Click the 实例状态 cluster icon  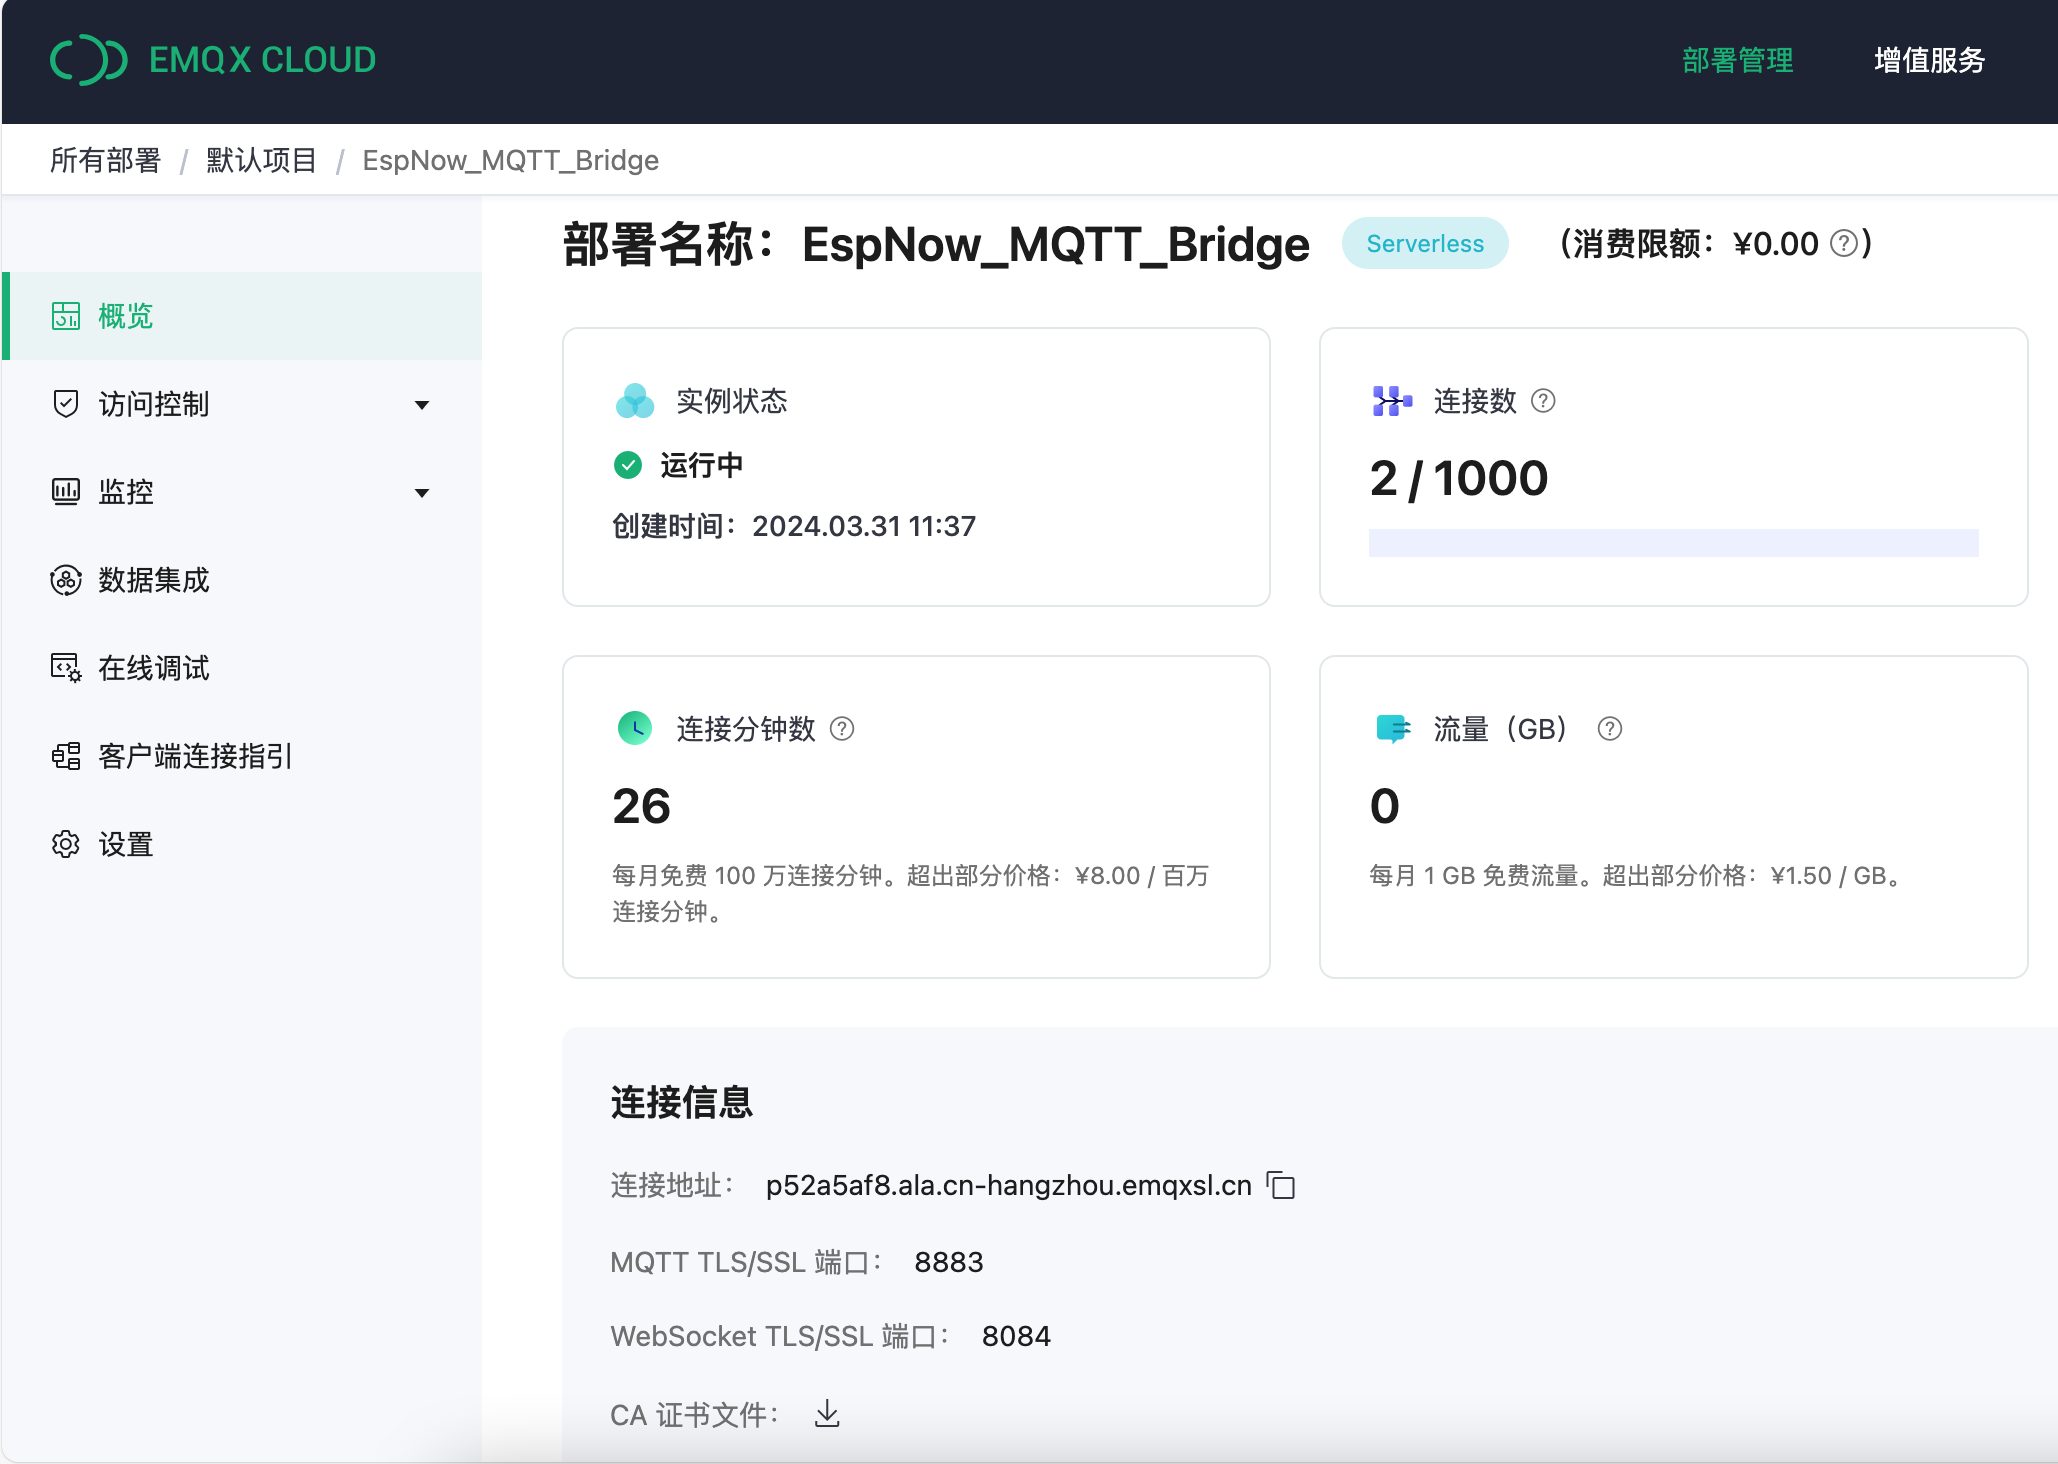[x=635, y=401]
